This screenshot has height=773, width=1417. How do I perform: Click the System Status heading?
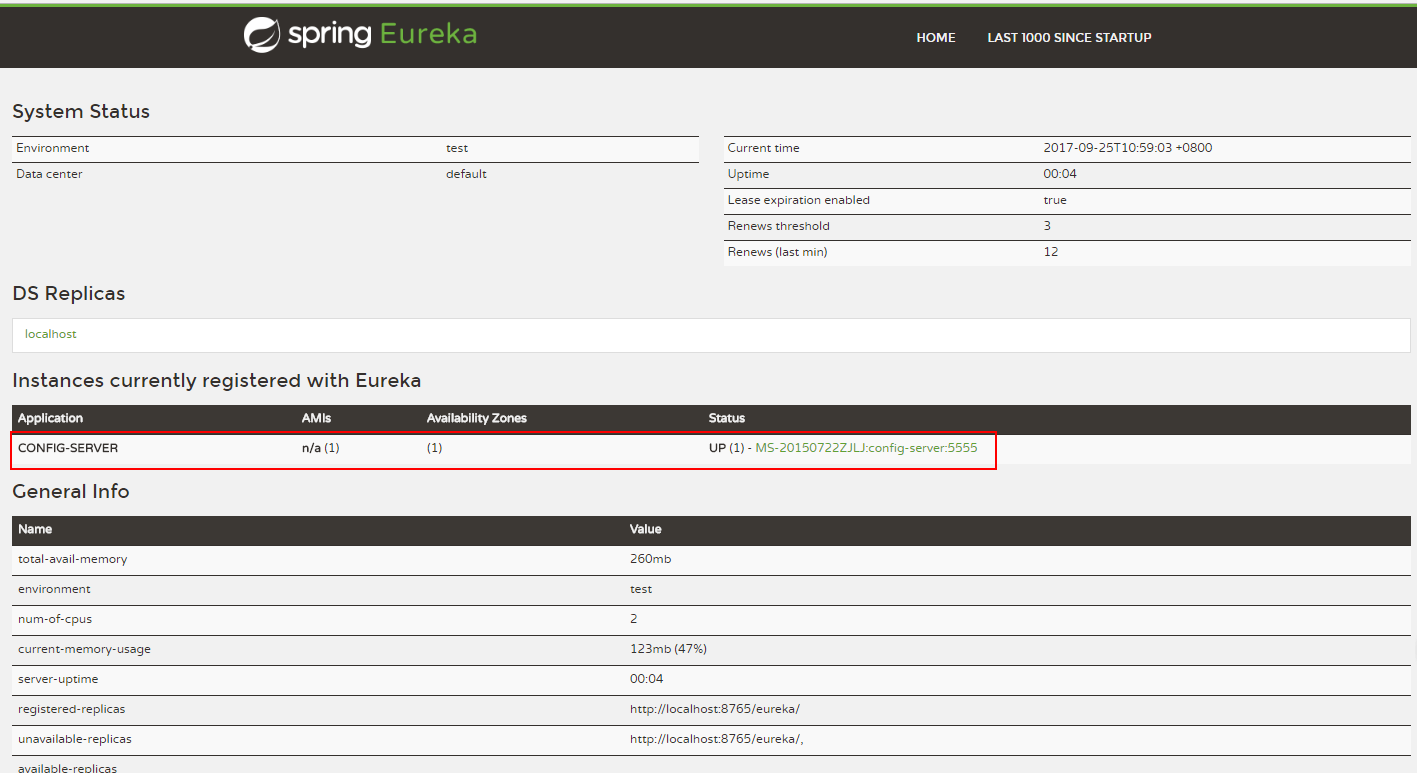pos(81,111)
